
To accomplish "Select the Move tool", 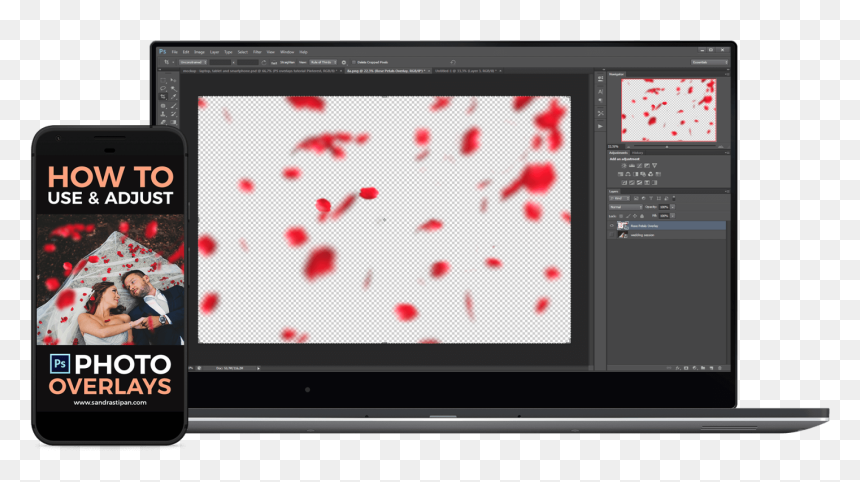I will coord(173,80).
